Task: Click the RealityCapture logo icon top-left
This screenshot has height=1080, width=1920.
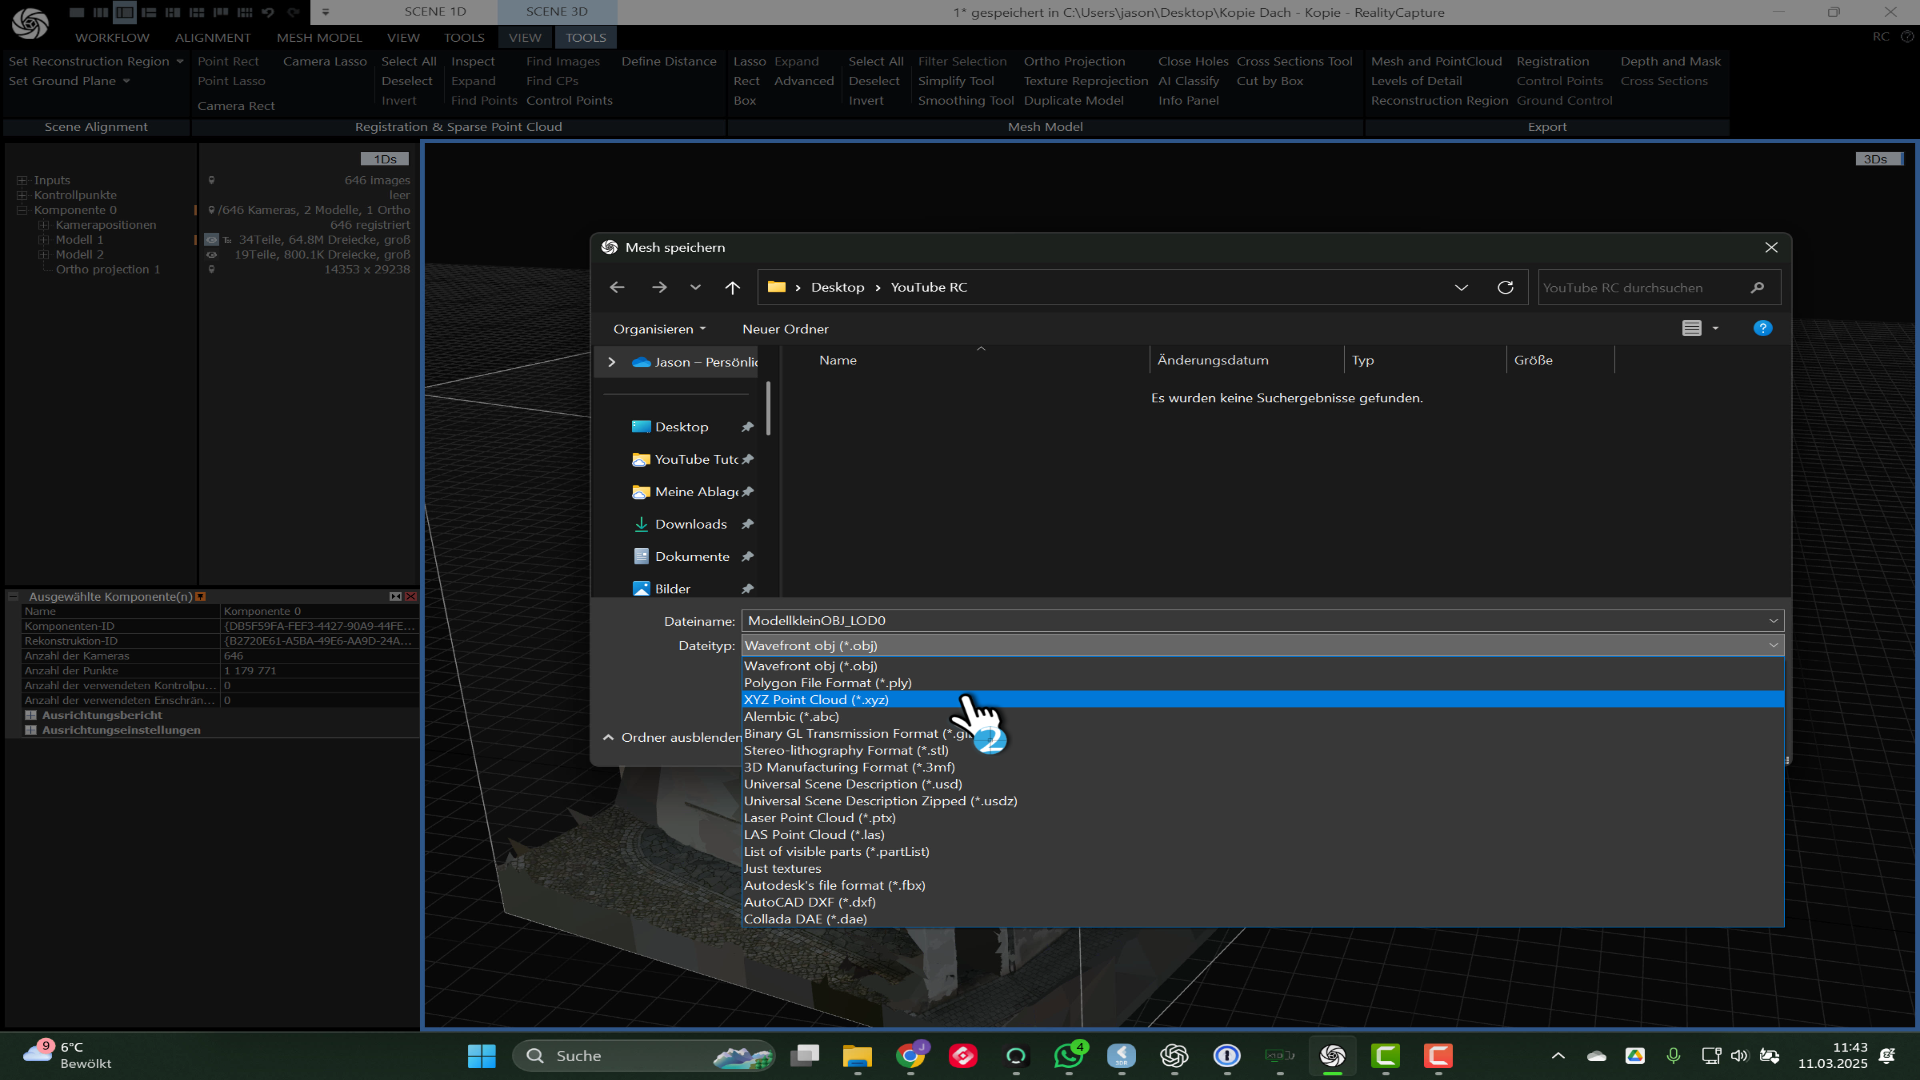Action: (30, 22)
